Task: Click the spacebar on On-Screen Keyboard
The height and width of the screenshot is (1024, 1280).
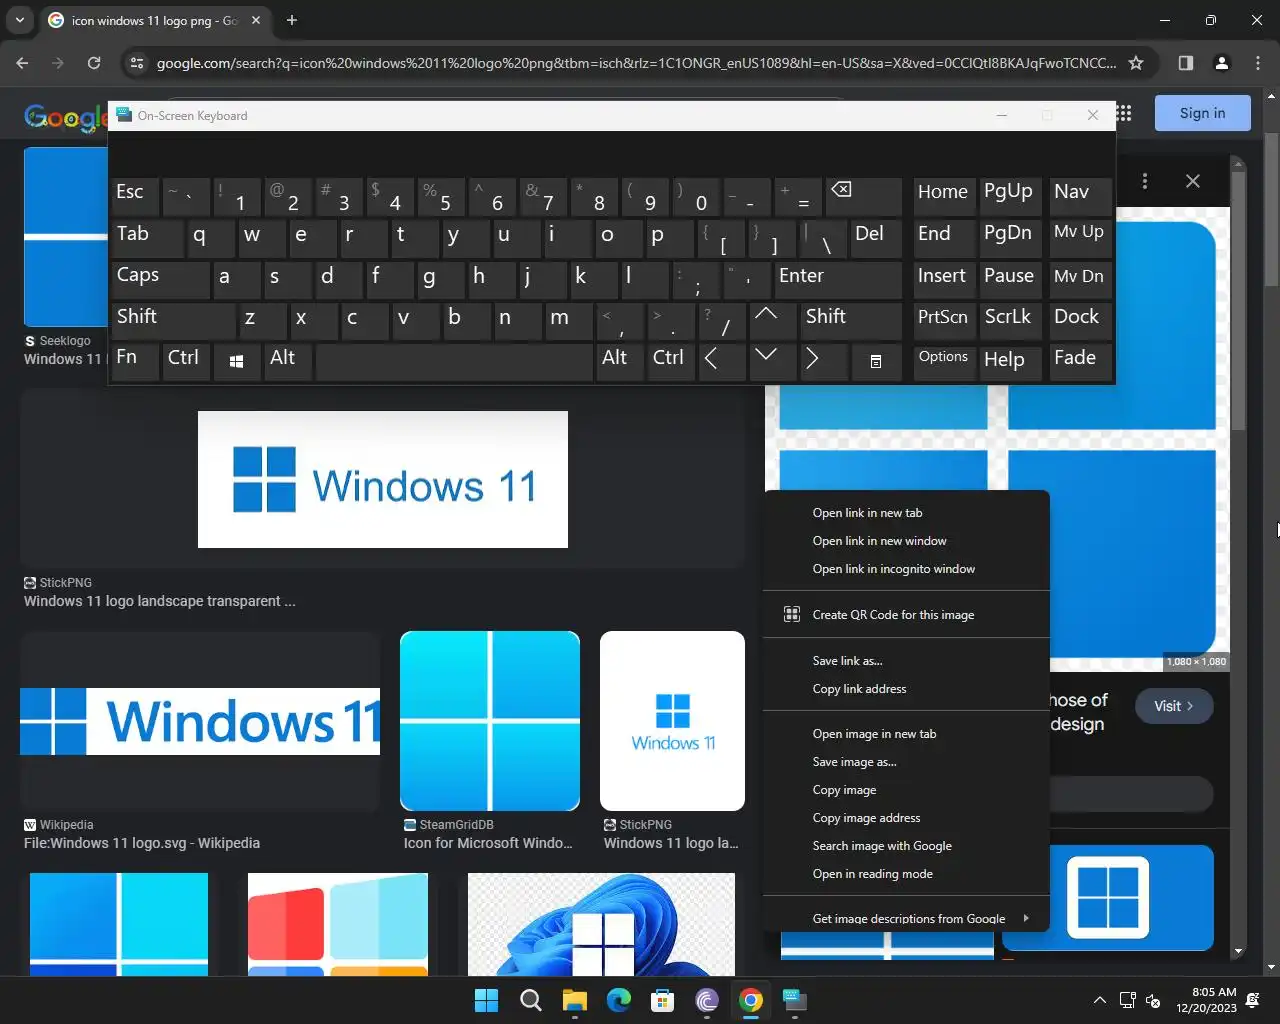Action: (455, 361)
